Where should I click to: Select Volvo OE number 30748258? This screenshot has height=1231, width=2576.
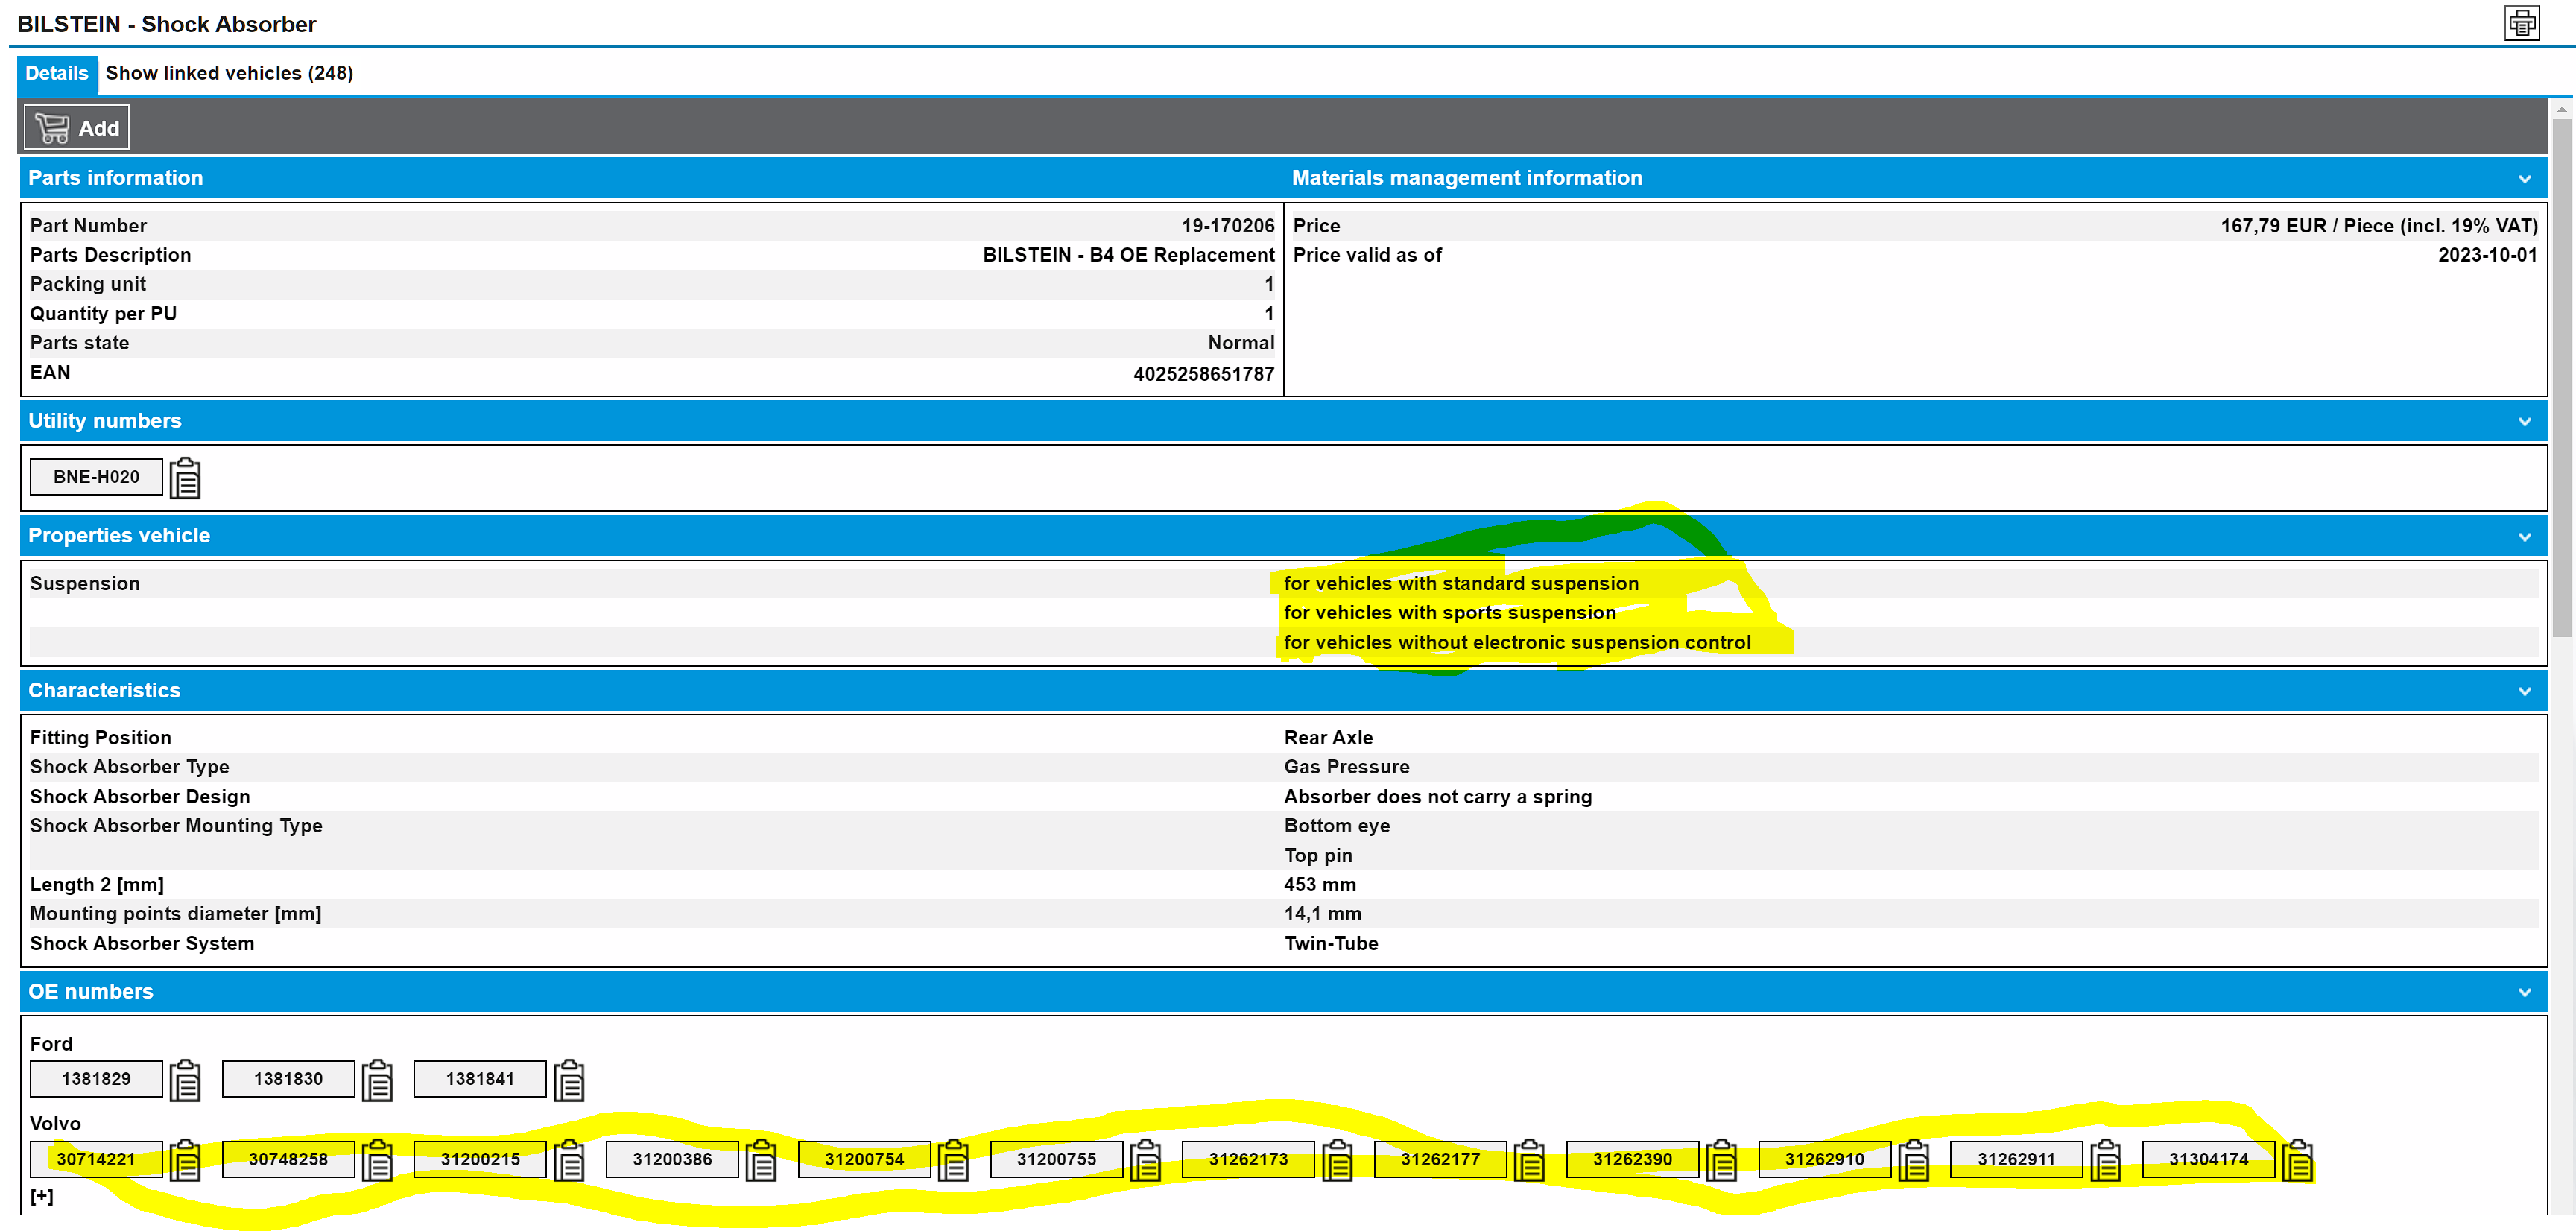point(288,1159)
